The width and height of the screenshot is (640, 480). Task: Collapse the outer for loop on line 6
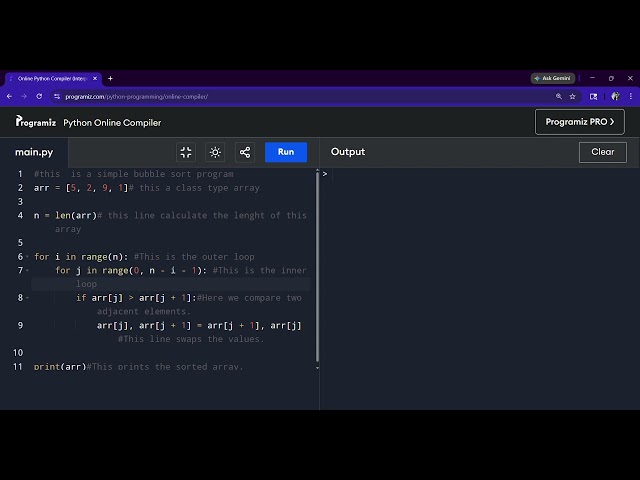[x=27, y=257]
